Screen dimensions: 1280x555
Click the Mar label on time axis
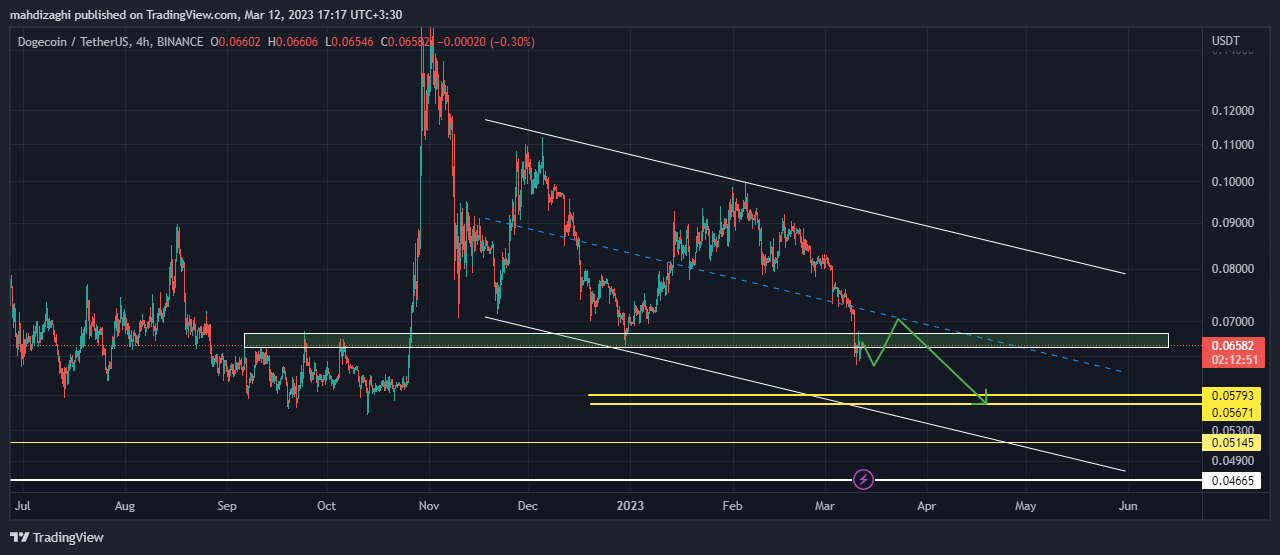pos(825,506)
